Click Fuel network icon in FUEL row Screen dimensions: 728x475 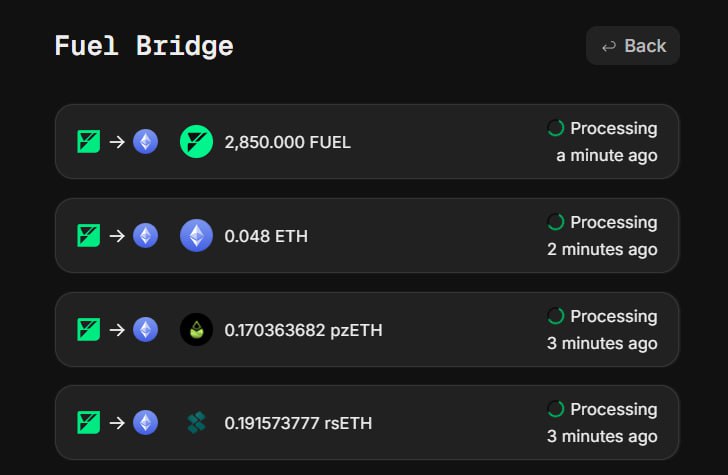pyautogui.click(x=88, y=142)
